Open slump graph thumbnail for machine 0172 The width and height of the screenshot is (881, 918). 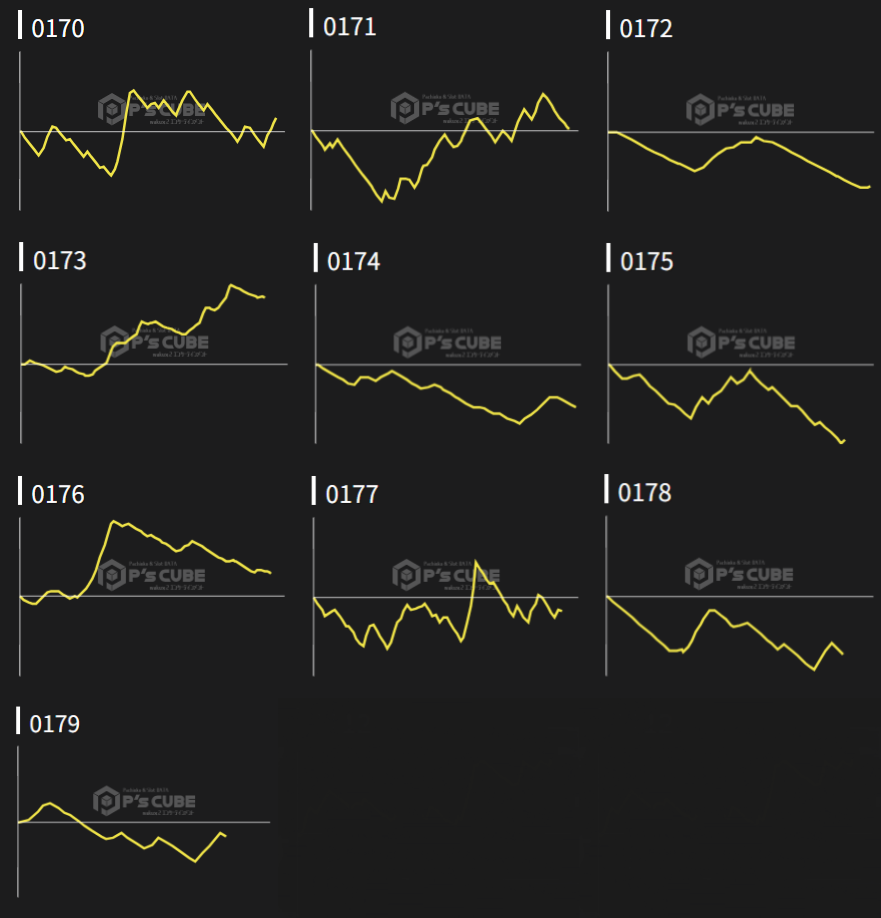pyautogui.click(x=740, y=130)
